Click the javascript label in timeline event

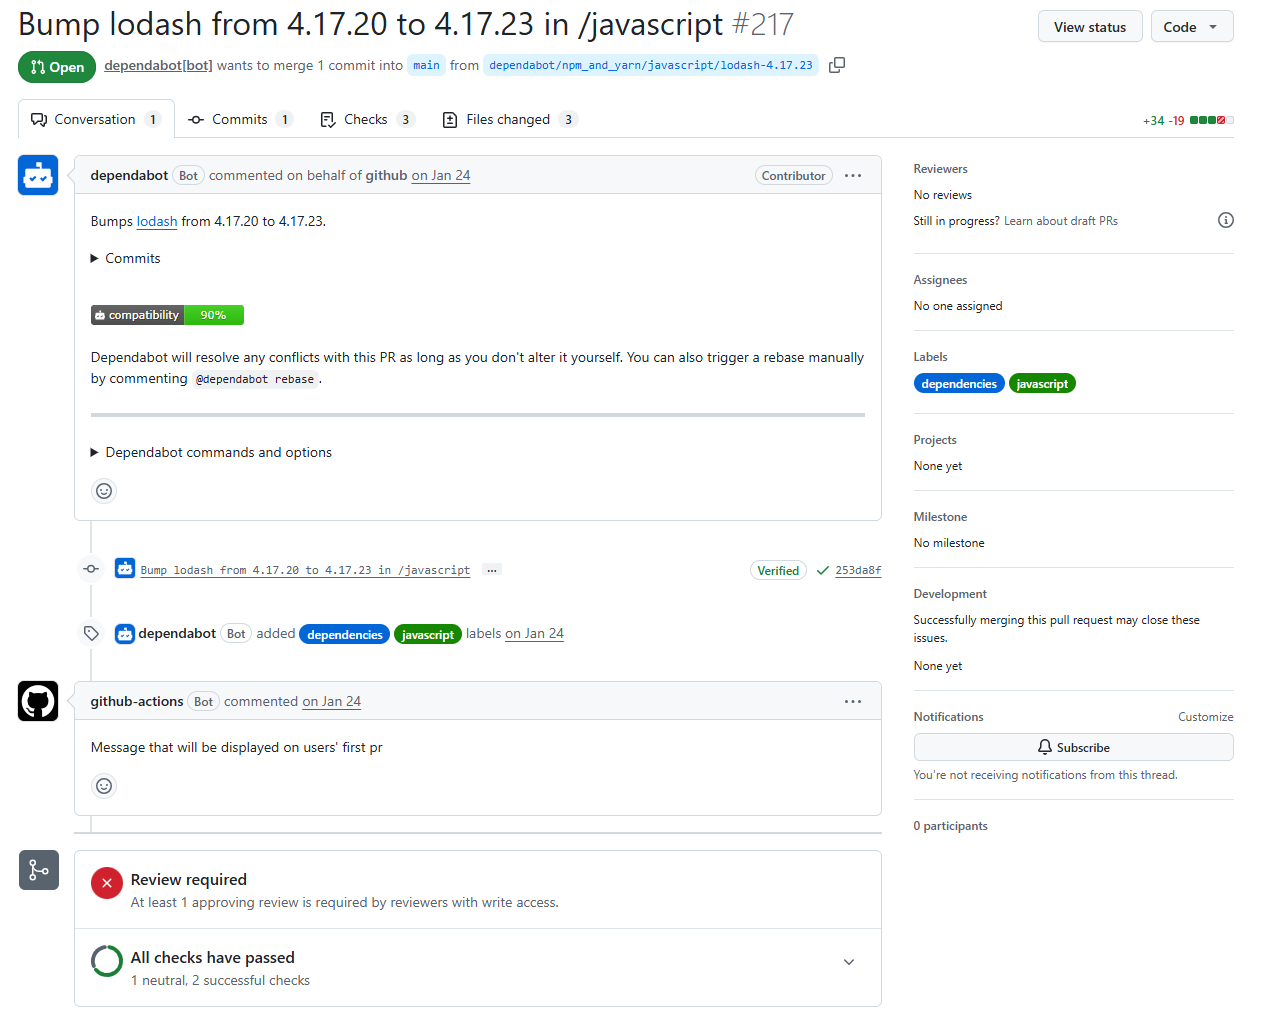click(x=428, y=634)
